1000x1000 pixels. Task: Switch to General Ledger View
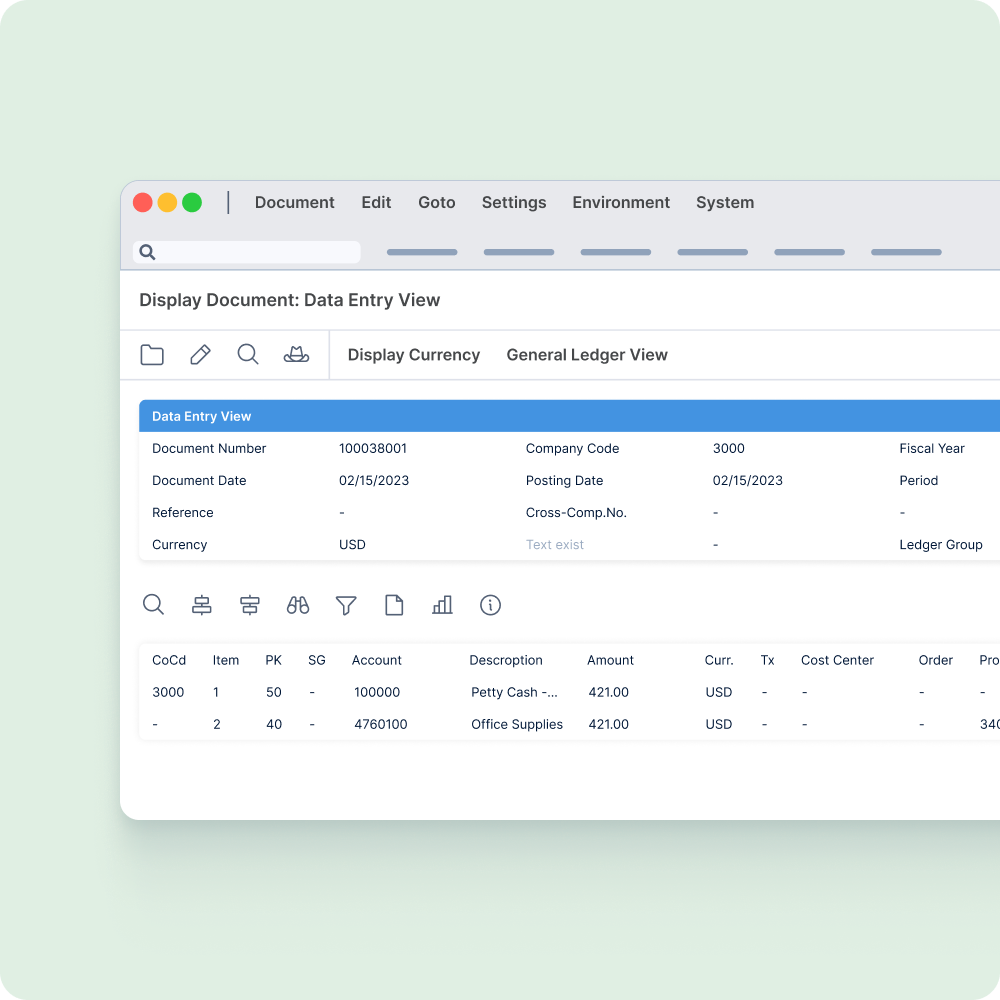[587, 355]
